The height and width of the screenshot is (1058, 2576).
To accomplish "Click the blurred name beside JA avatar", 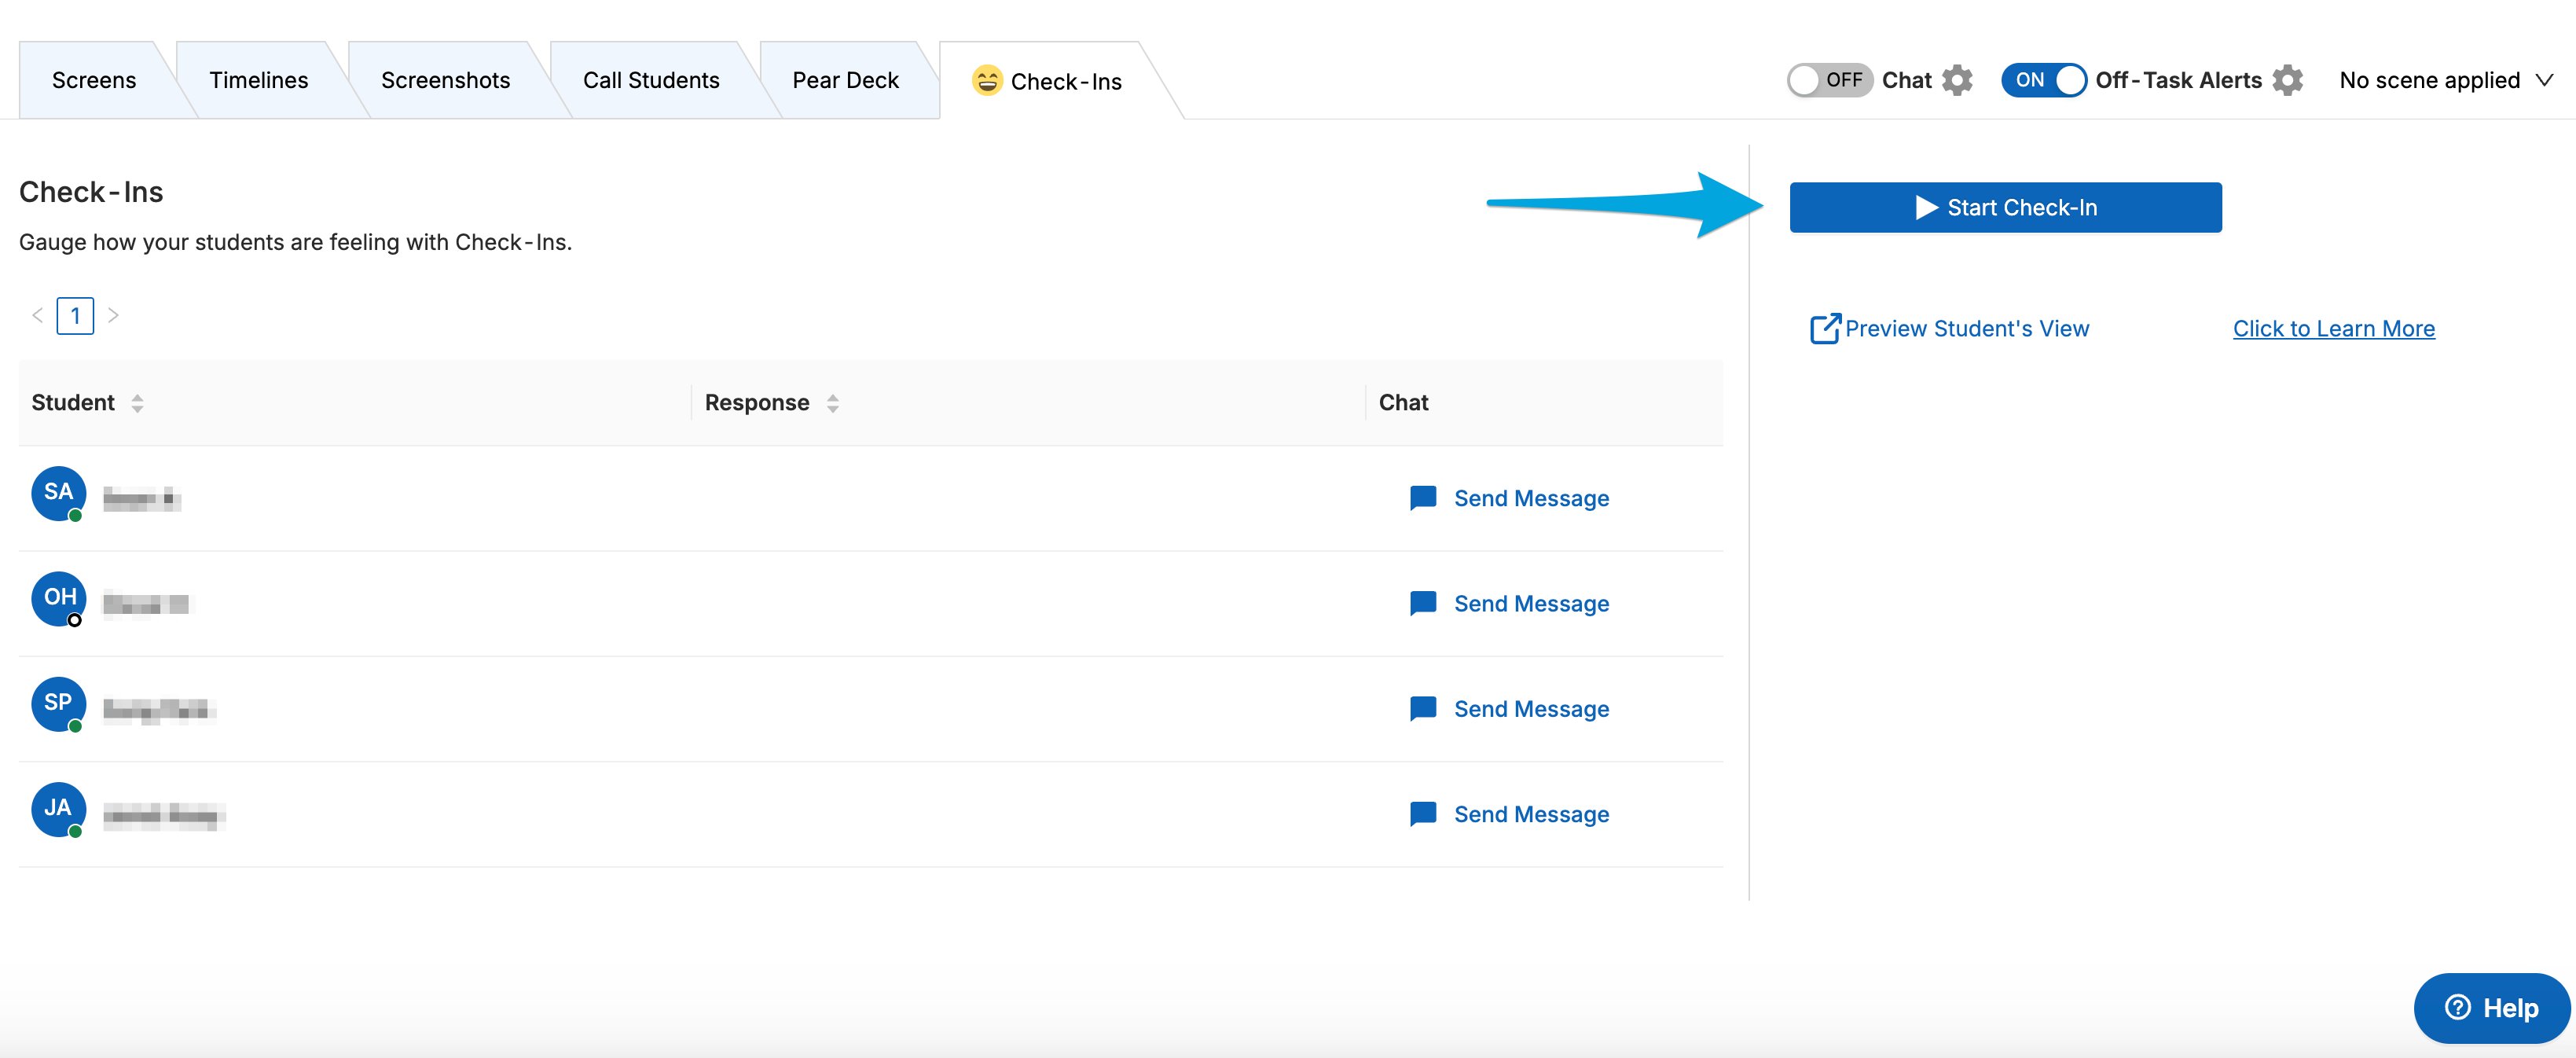I will pyautogui.click(x=164, y=815).
